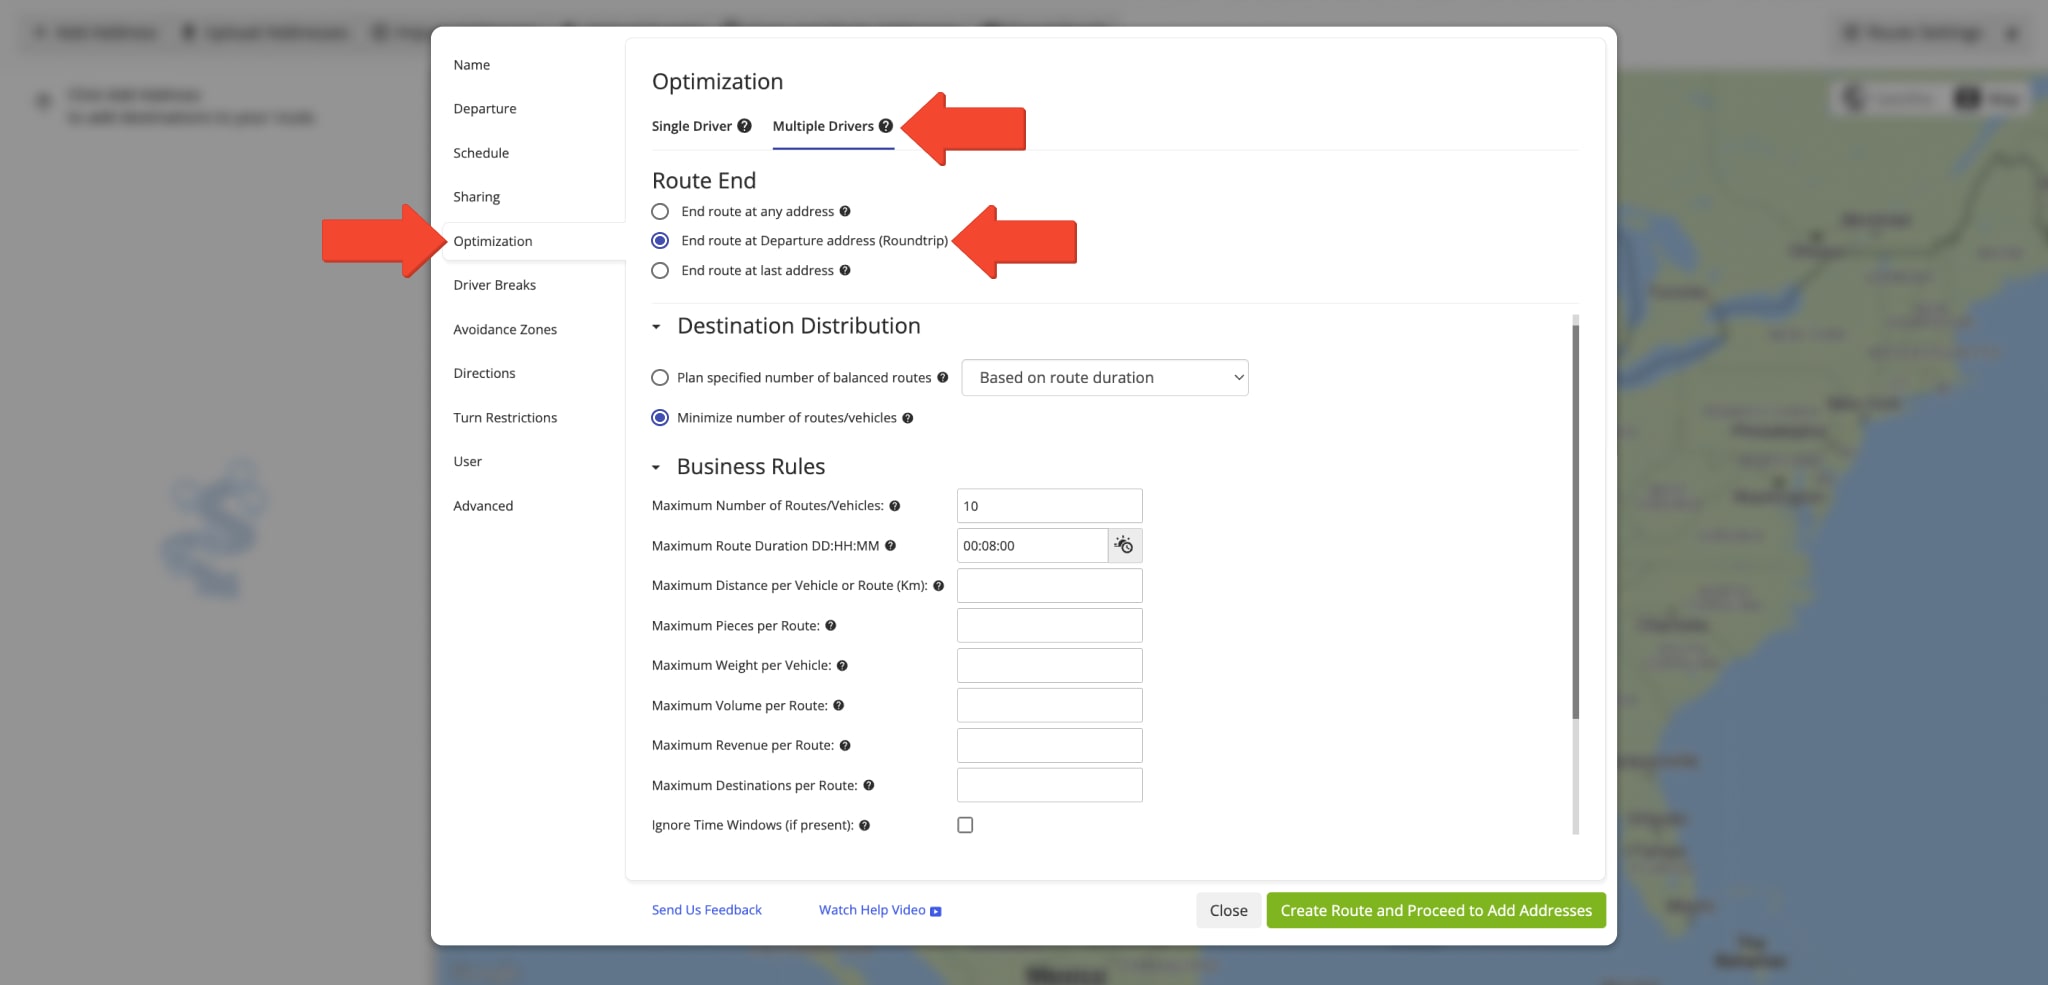Open the Turn Restrictions settings section
Screen dimensions: 2048x985
point(505,417)
